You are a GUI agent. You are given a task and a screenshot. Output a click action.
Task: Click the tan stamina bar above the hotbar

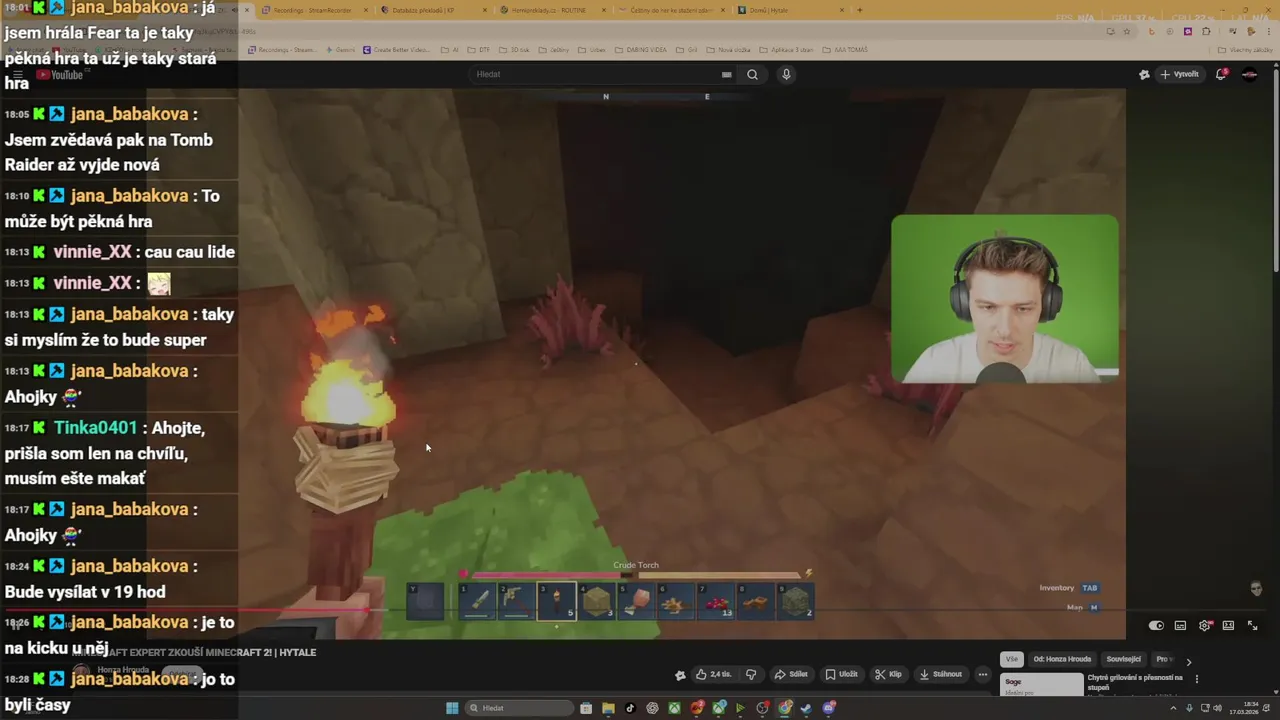(719, 575)
